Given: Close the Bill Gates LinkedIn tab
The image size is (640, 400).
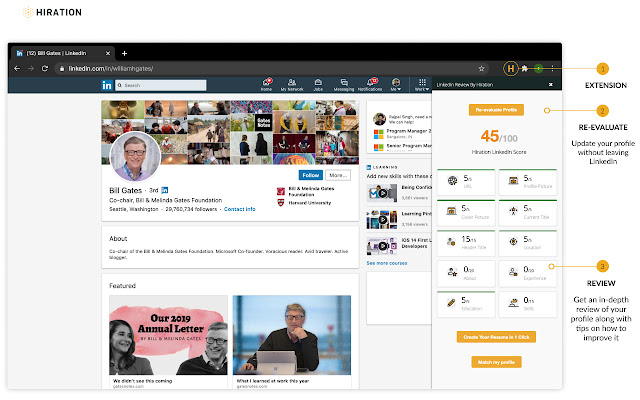Looking at the screenshot, I should 108,53.
